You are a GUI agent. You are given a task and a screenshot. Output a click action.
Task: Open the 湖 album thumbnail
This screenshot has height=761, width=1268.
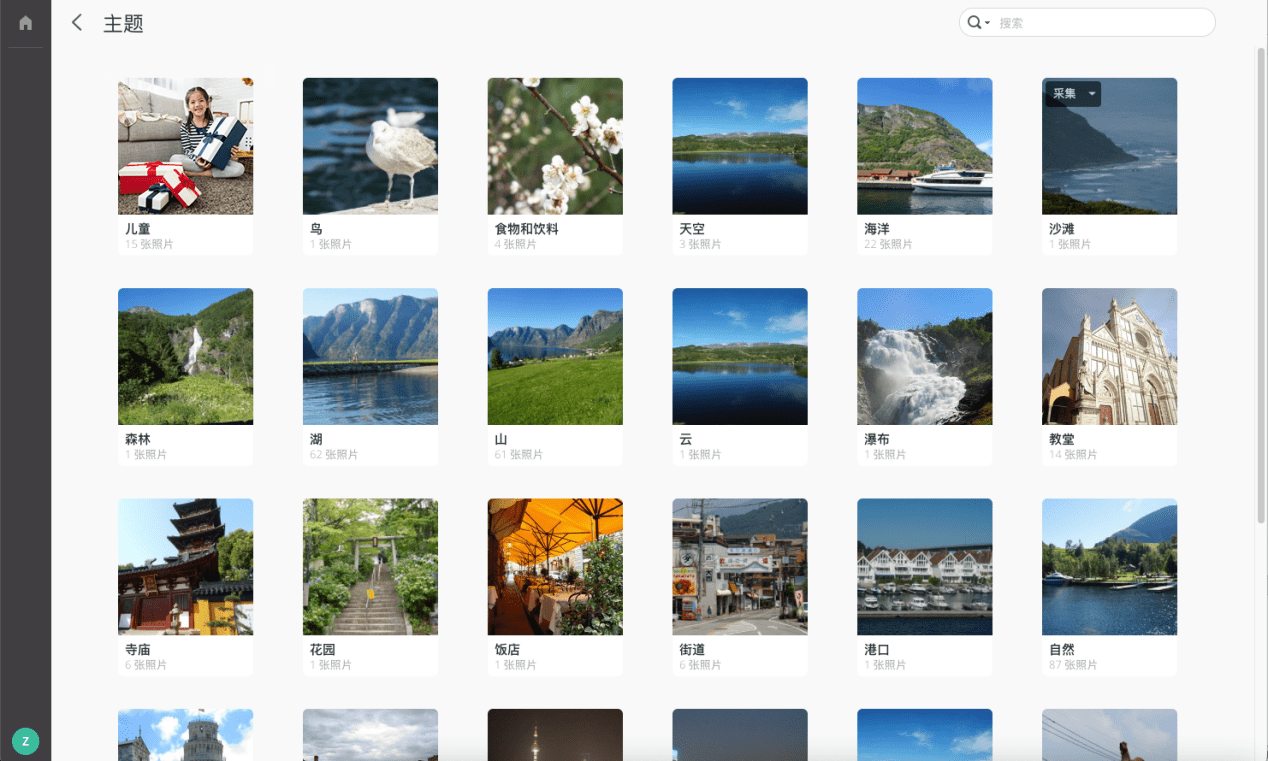370,357
